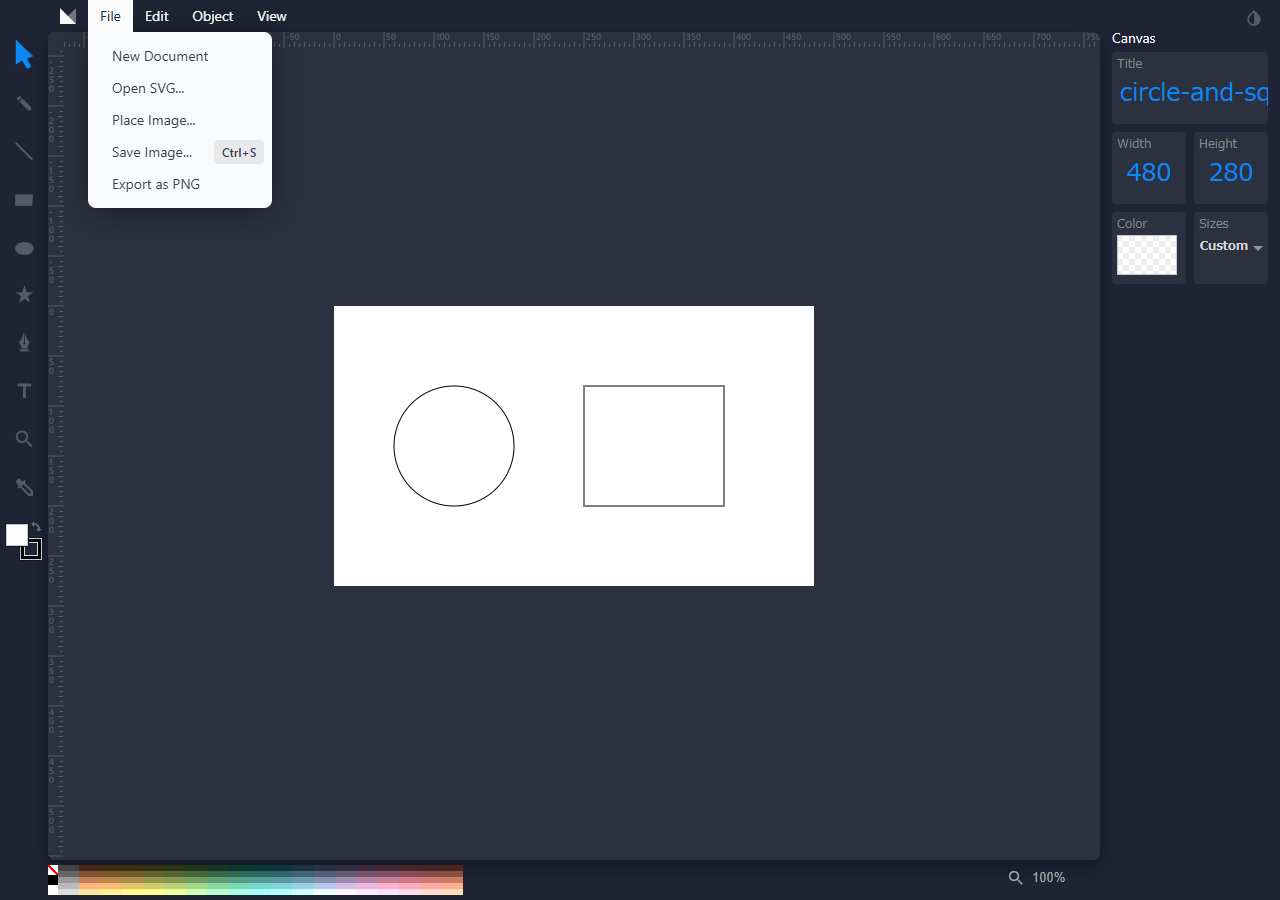Open the zoom level 100% dropdown

point(1048,877)
